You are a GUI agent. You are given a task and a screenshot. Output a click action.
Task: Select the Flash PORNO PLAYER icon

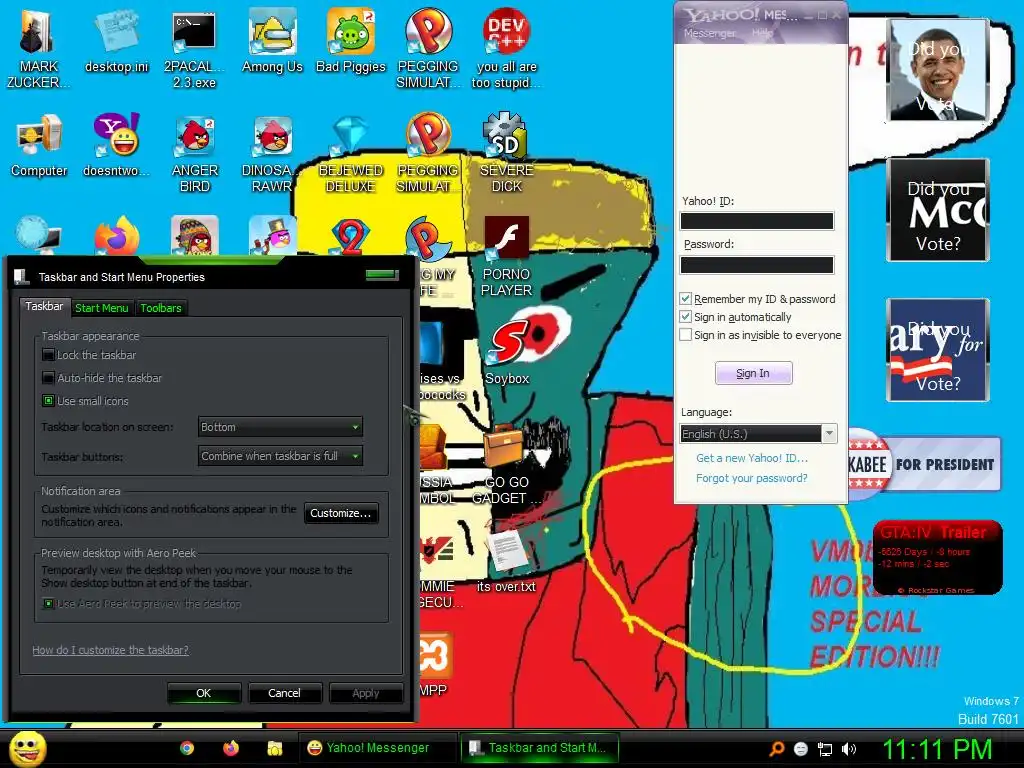pyautogui.click(x=506, y=257)
